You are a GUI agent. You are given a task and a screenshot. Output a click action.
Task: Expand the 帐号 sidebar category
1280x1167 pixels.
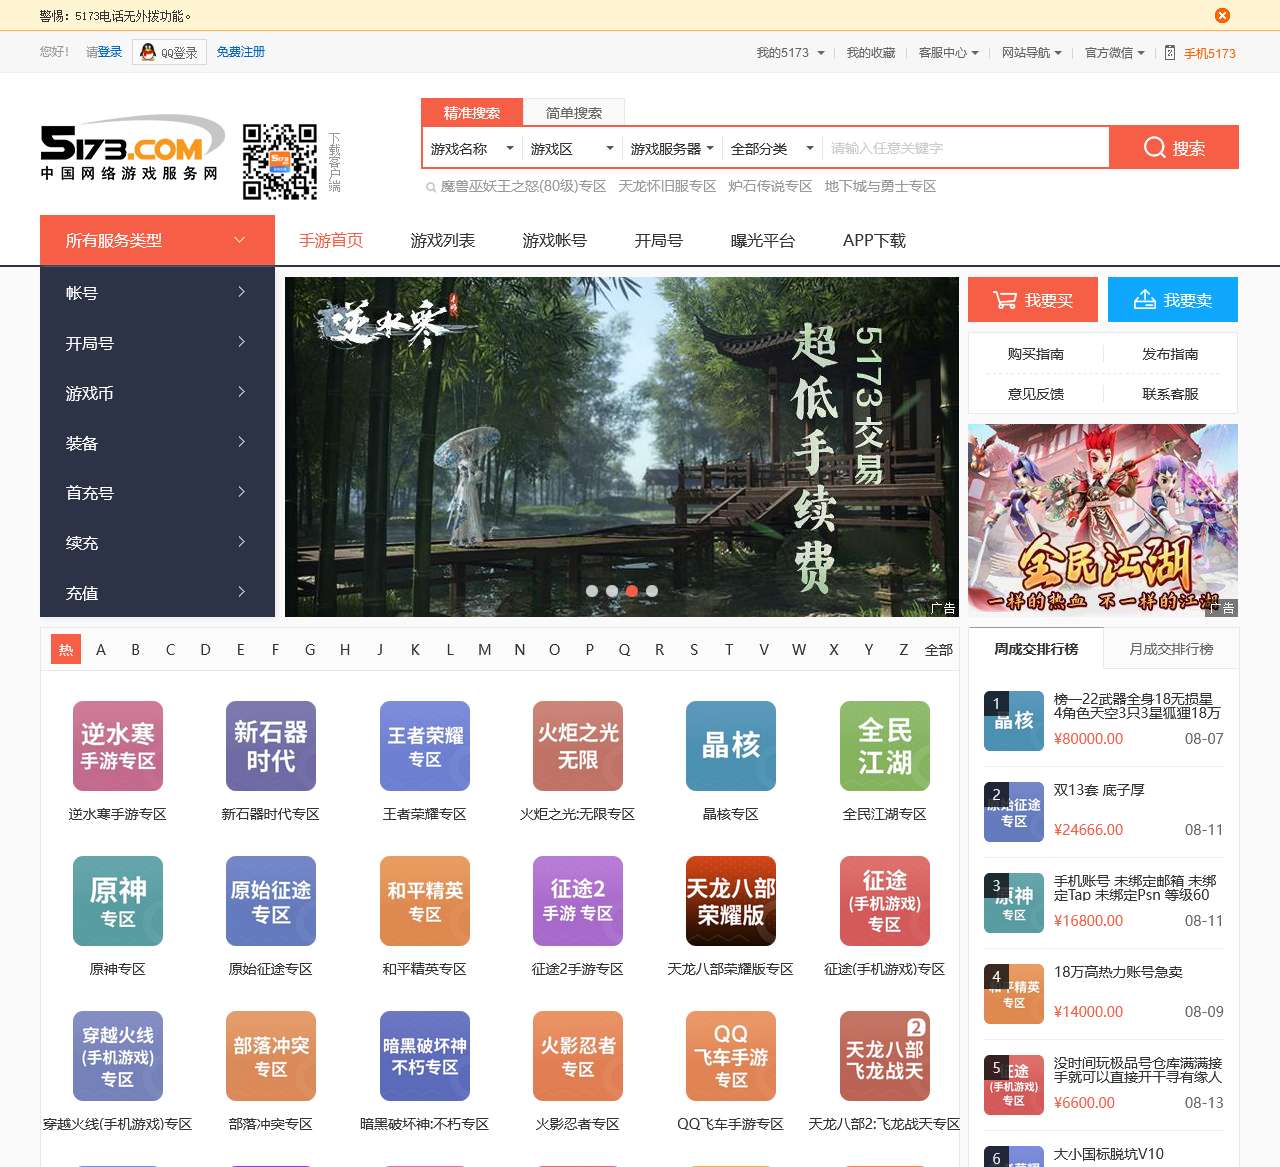(157, 293)
